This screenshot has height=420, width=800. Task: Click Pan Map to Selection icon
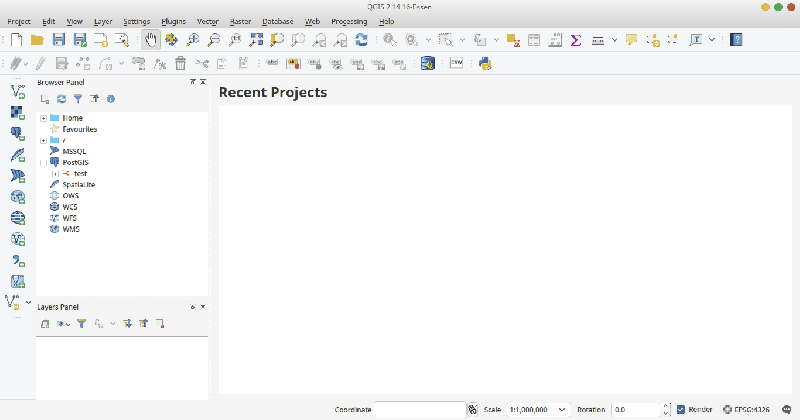coord(171,40)
